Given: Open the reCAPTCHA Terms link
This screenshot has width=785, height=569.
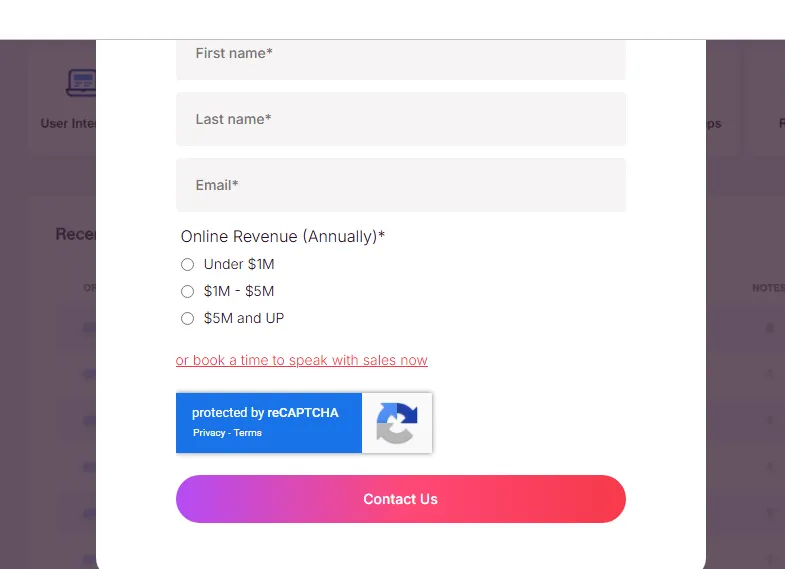Looking at the screenshot, I should pyautogui.click(x=248, y=433).
